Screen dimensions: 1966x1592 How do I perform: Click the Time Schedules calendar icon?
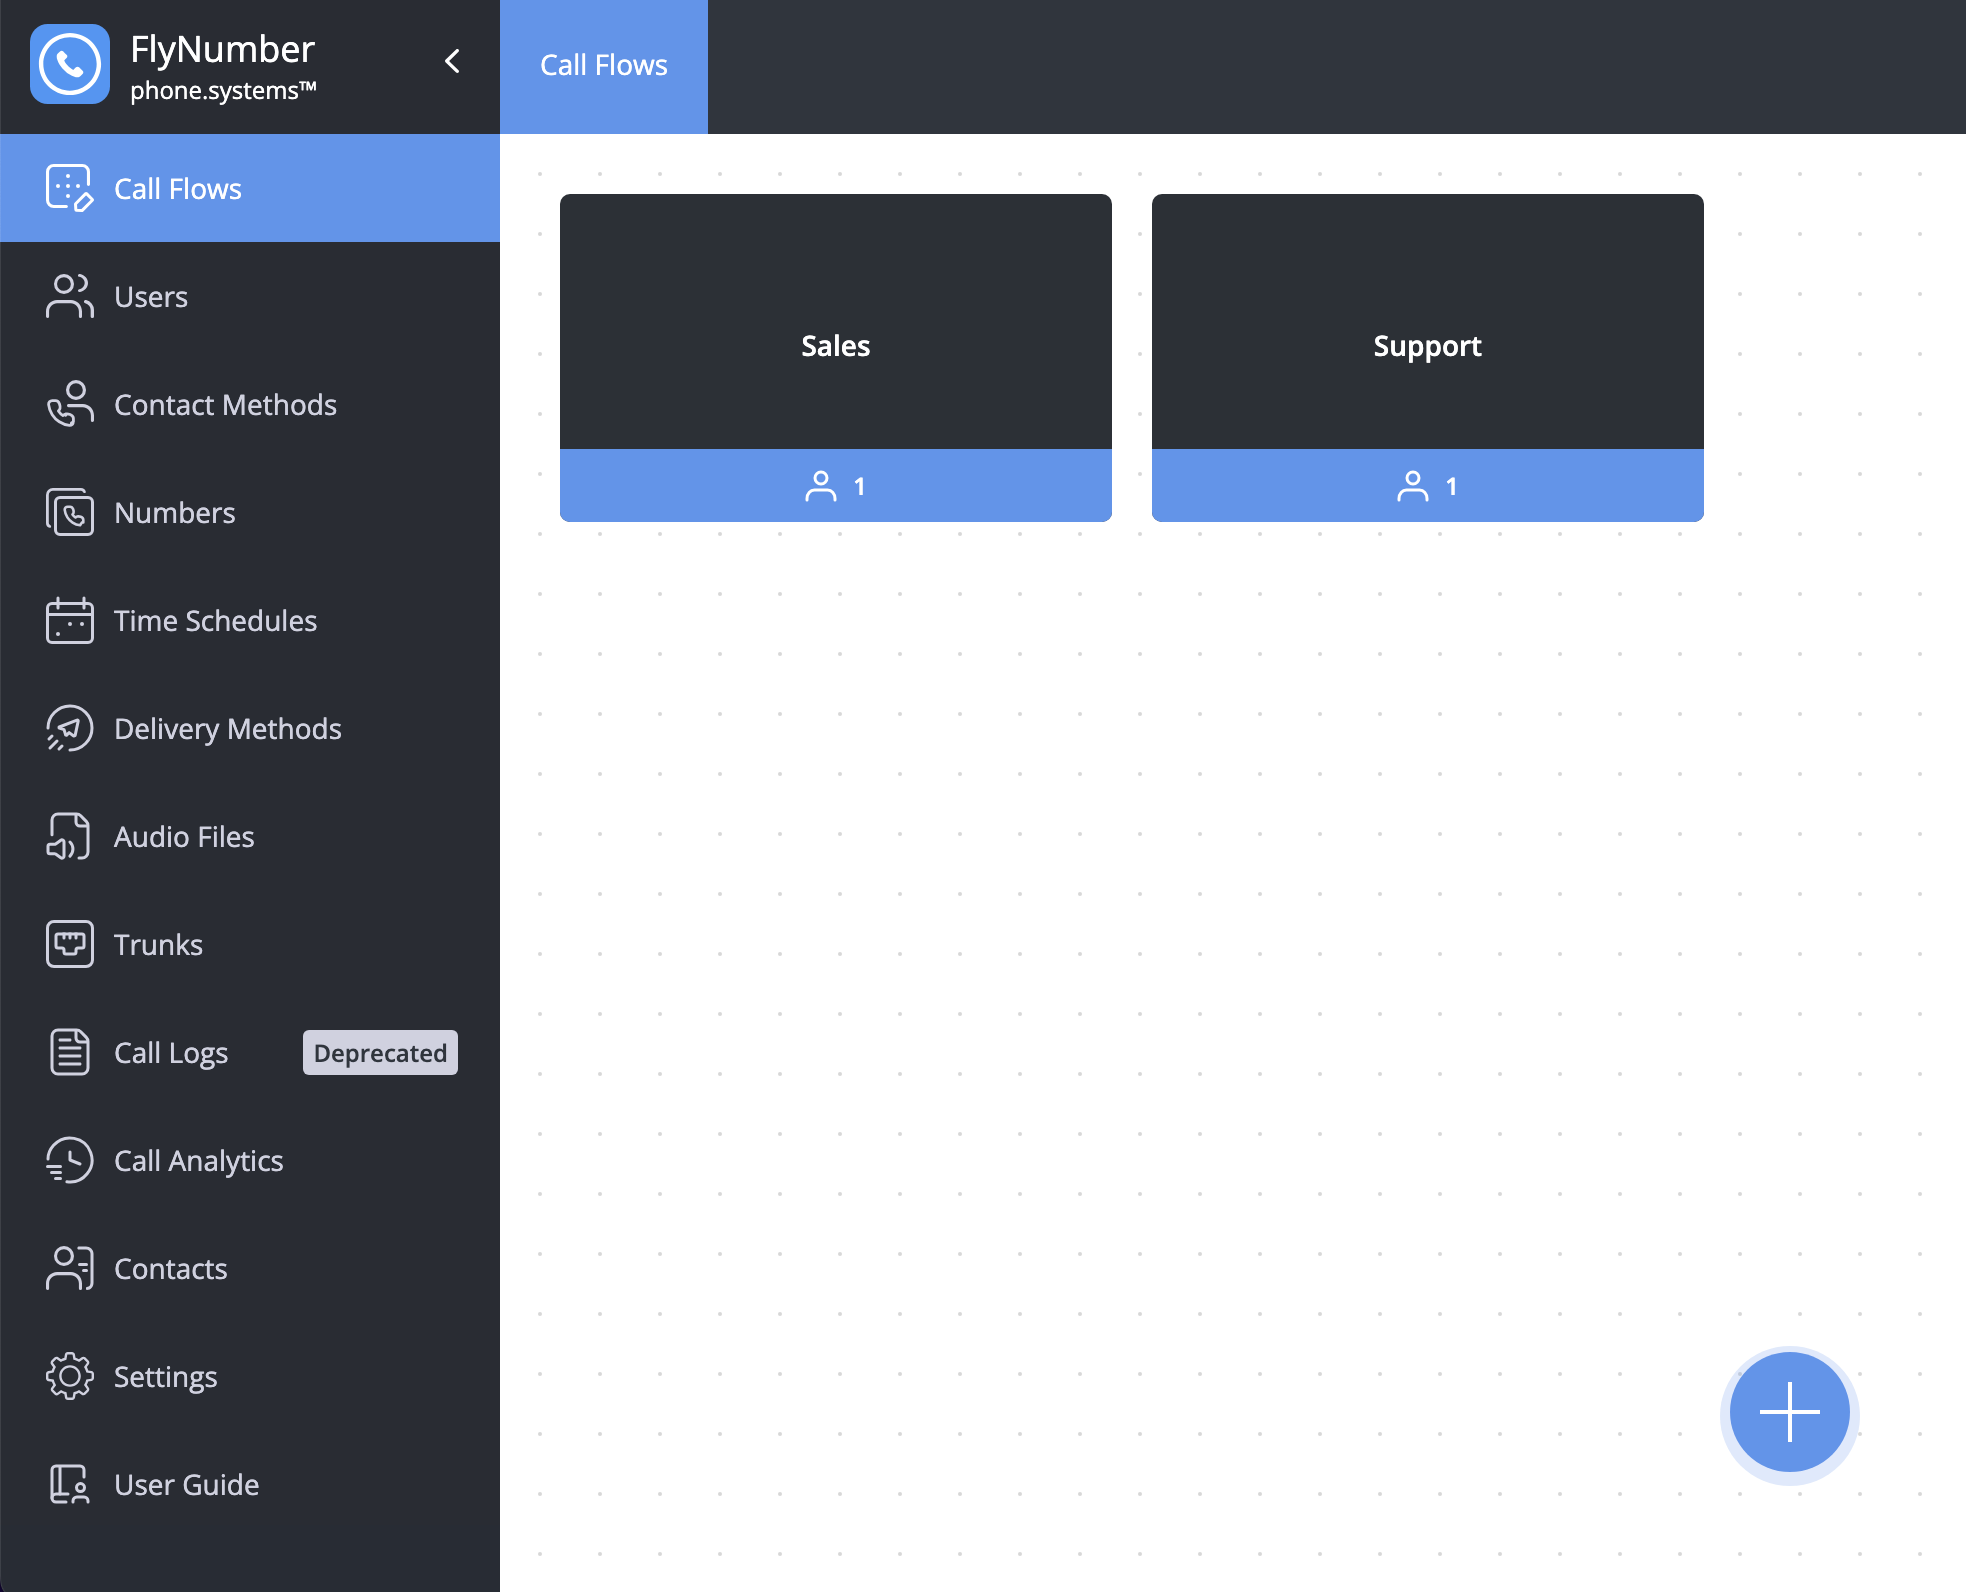[x=70, y=620]
